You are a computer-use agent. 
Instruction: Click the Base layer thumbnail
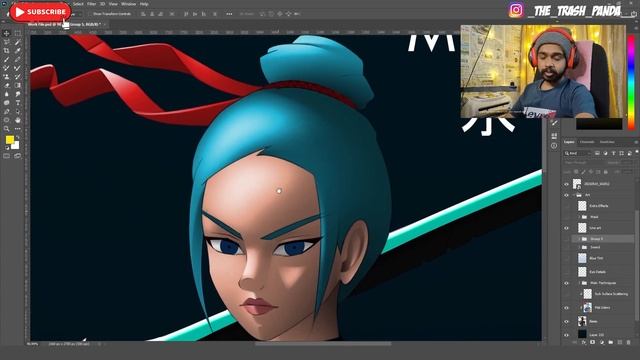582,321
